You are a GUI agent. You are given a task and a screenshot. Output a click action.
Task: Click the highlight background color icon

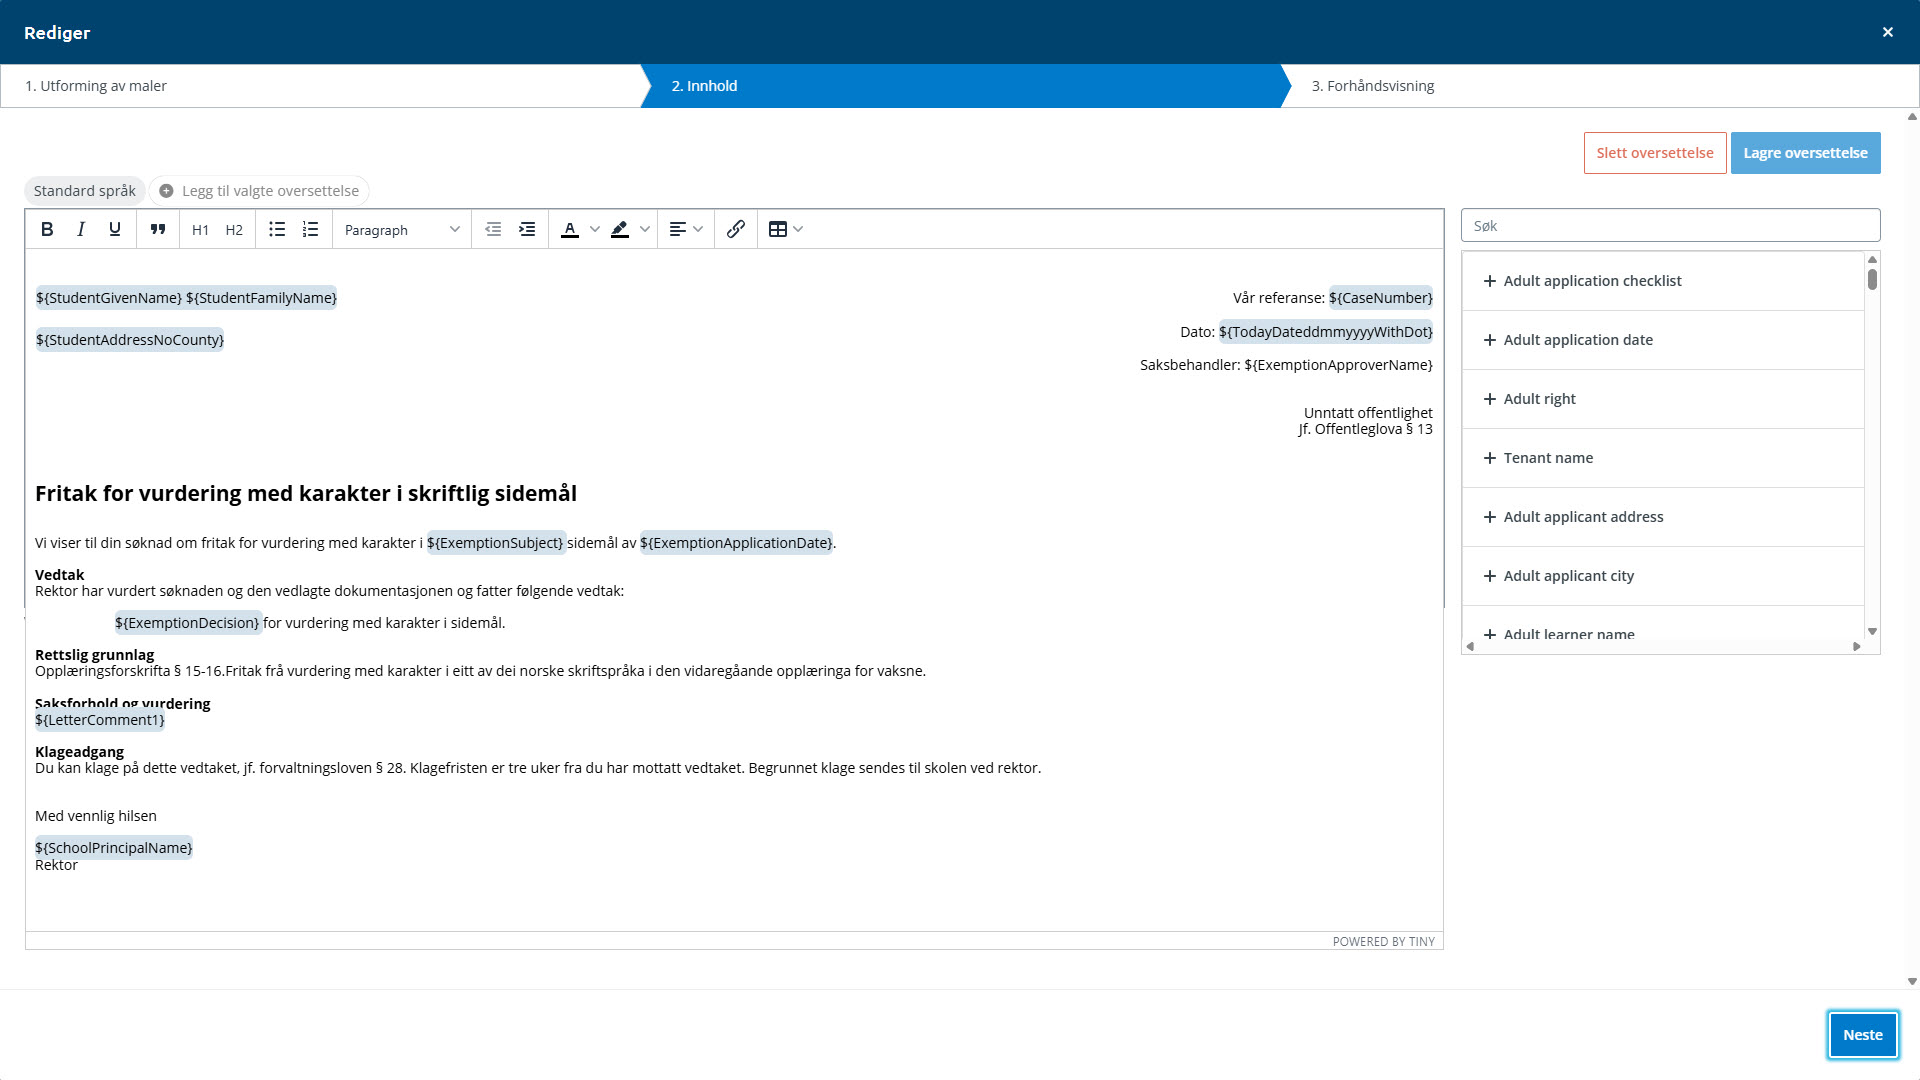click(620, 229)
